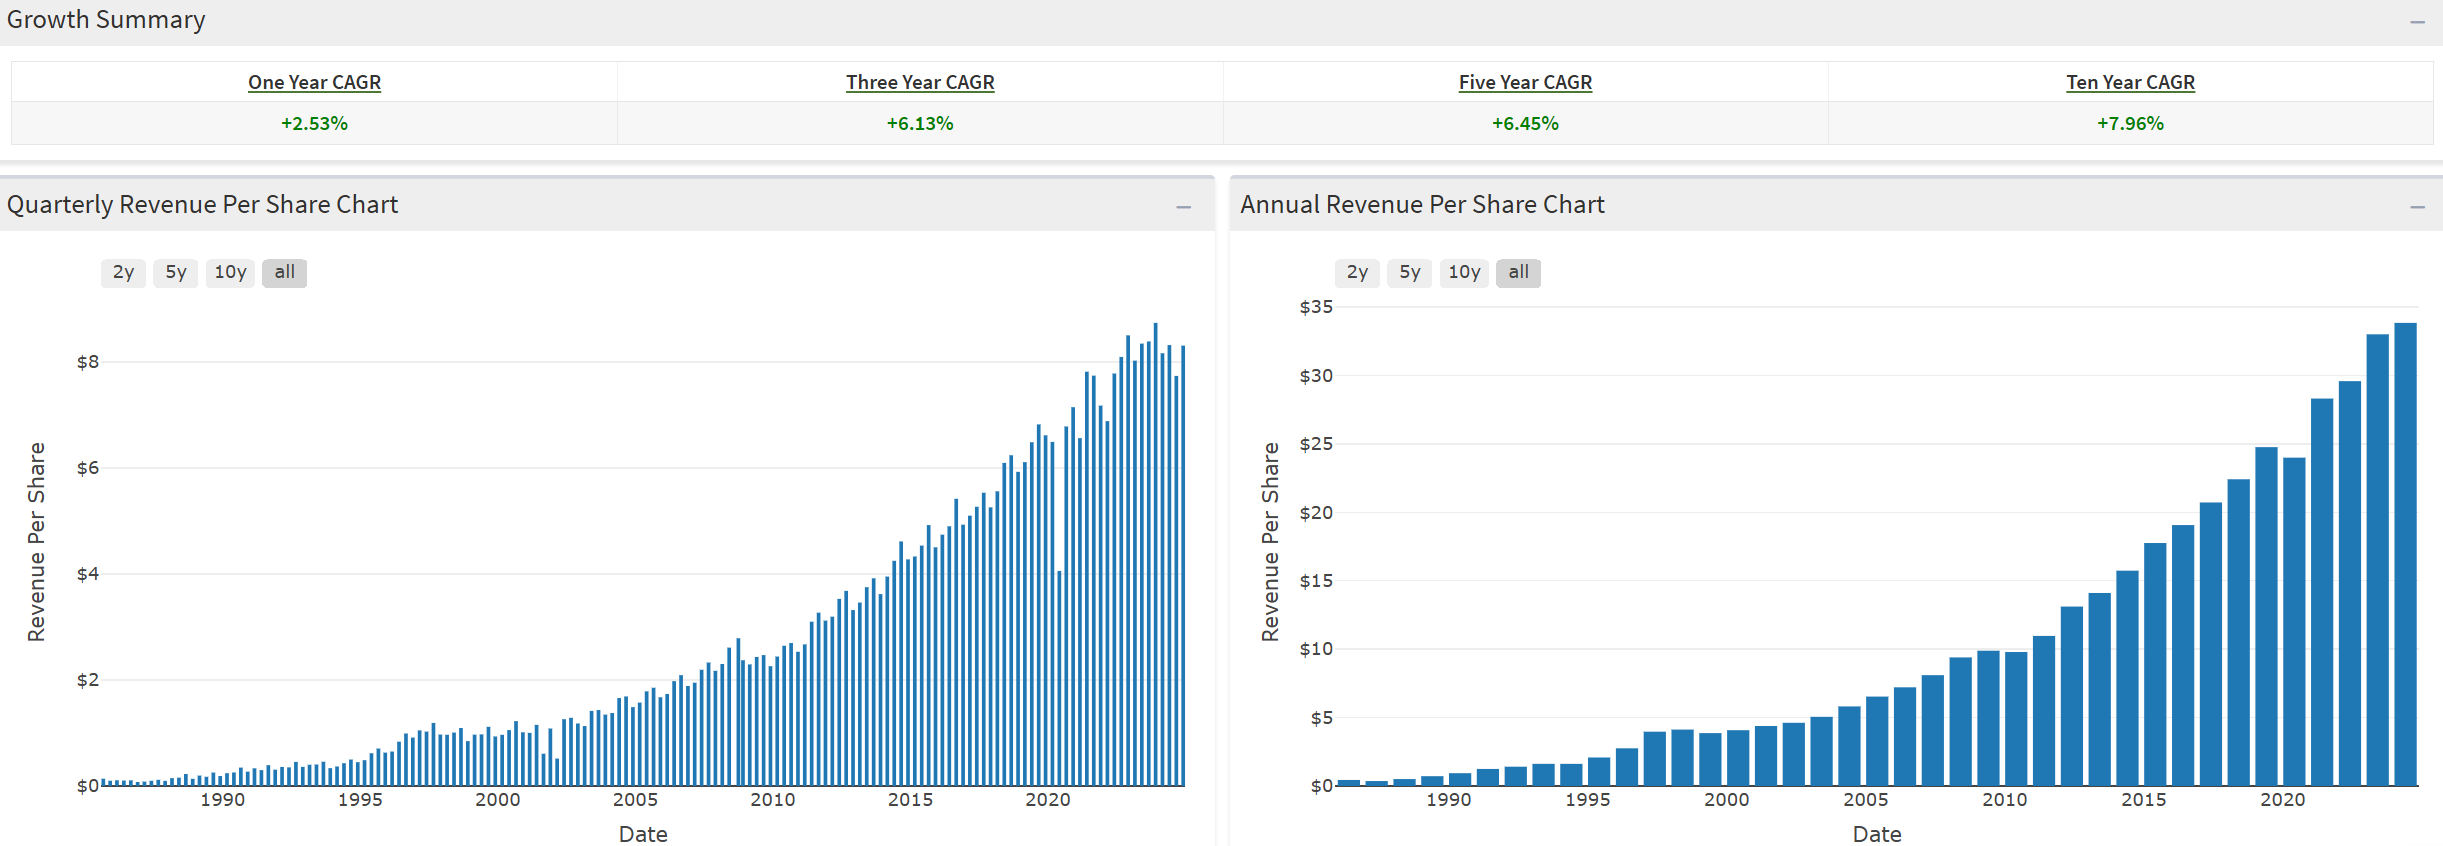Select 5y range on quarterly chart
Viewport: 2443px width, 846px height.
click(x=176, y=272)
